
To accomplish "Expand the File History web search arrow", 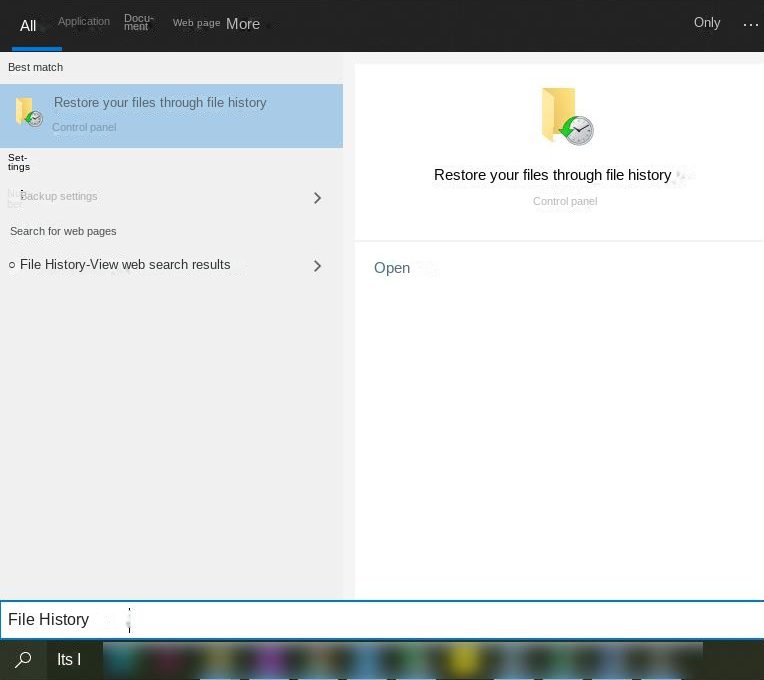I will [x=317, y=266].
